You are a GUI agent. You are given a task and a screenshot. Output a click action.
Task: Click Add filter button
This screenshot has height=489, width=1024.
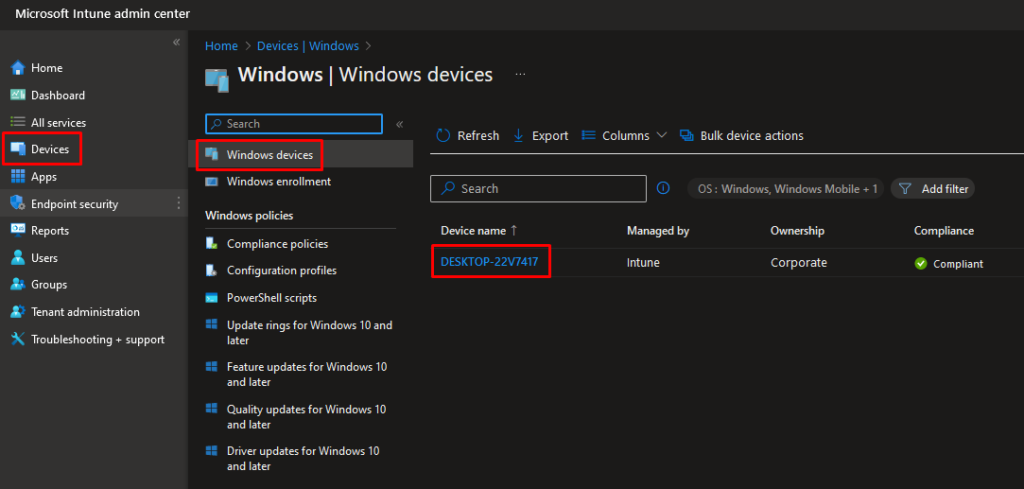tap(933, 189)
